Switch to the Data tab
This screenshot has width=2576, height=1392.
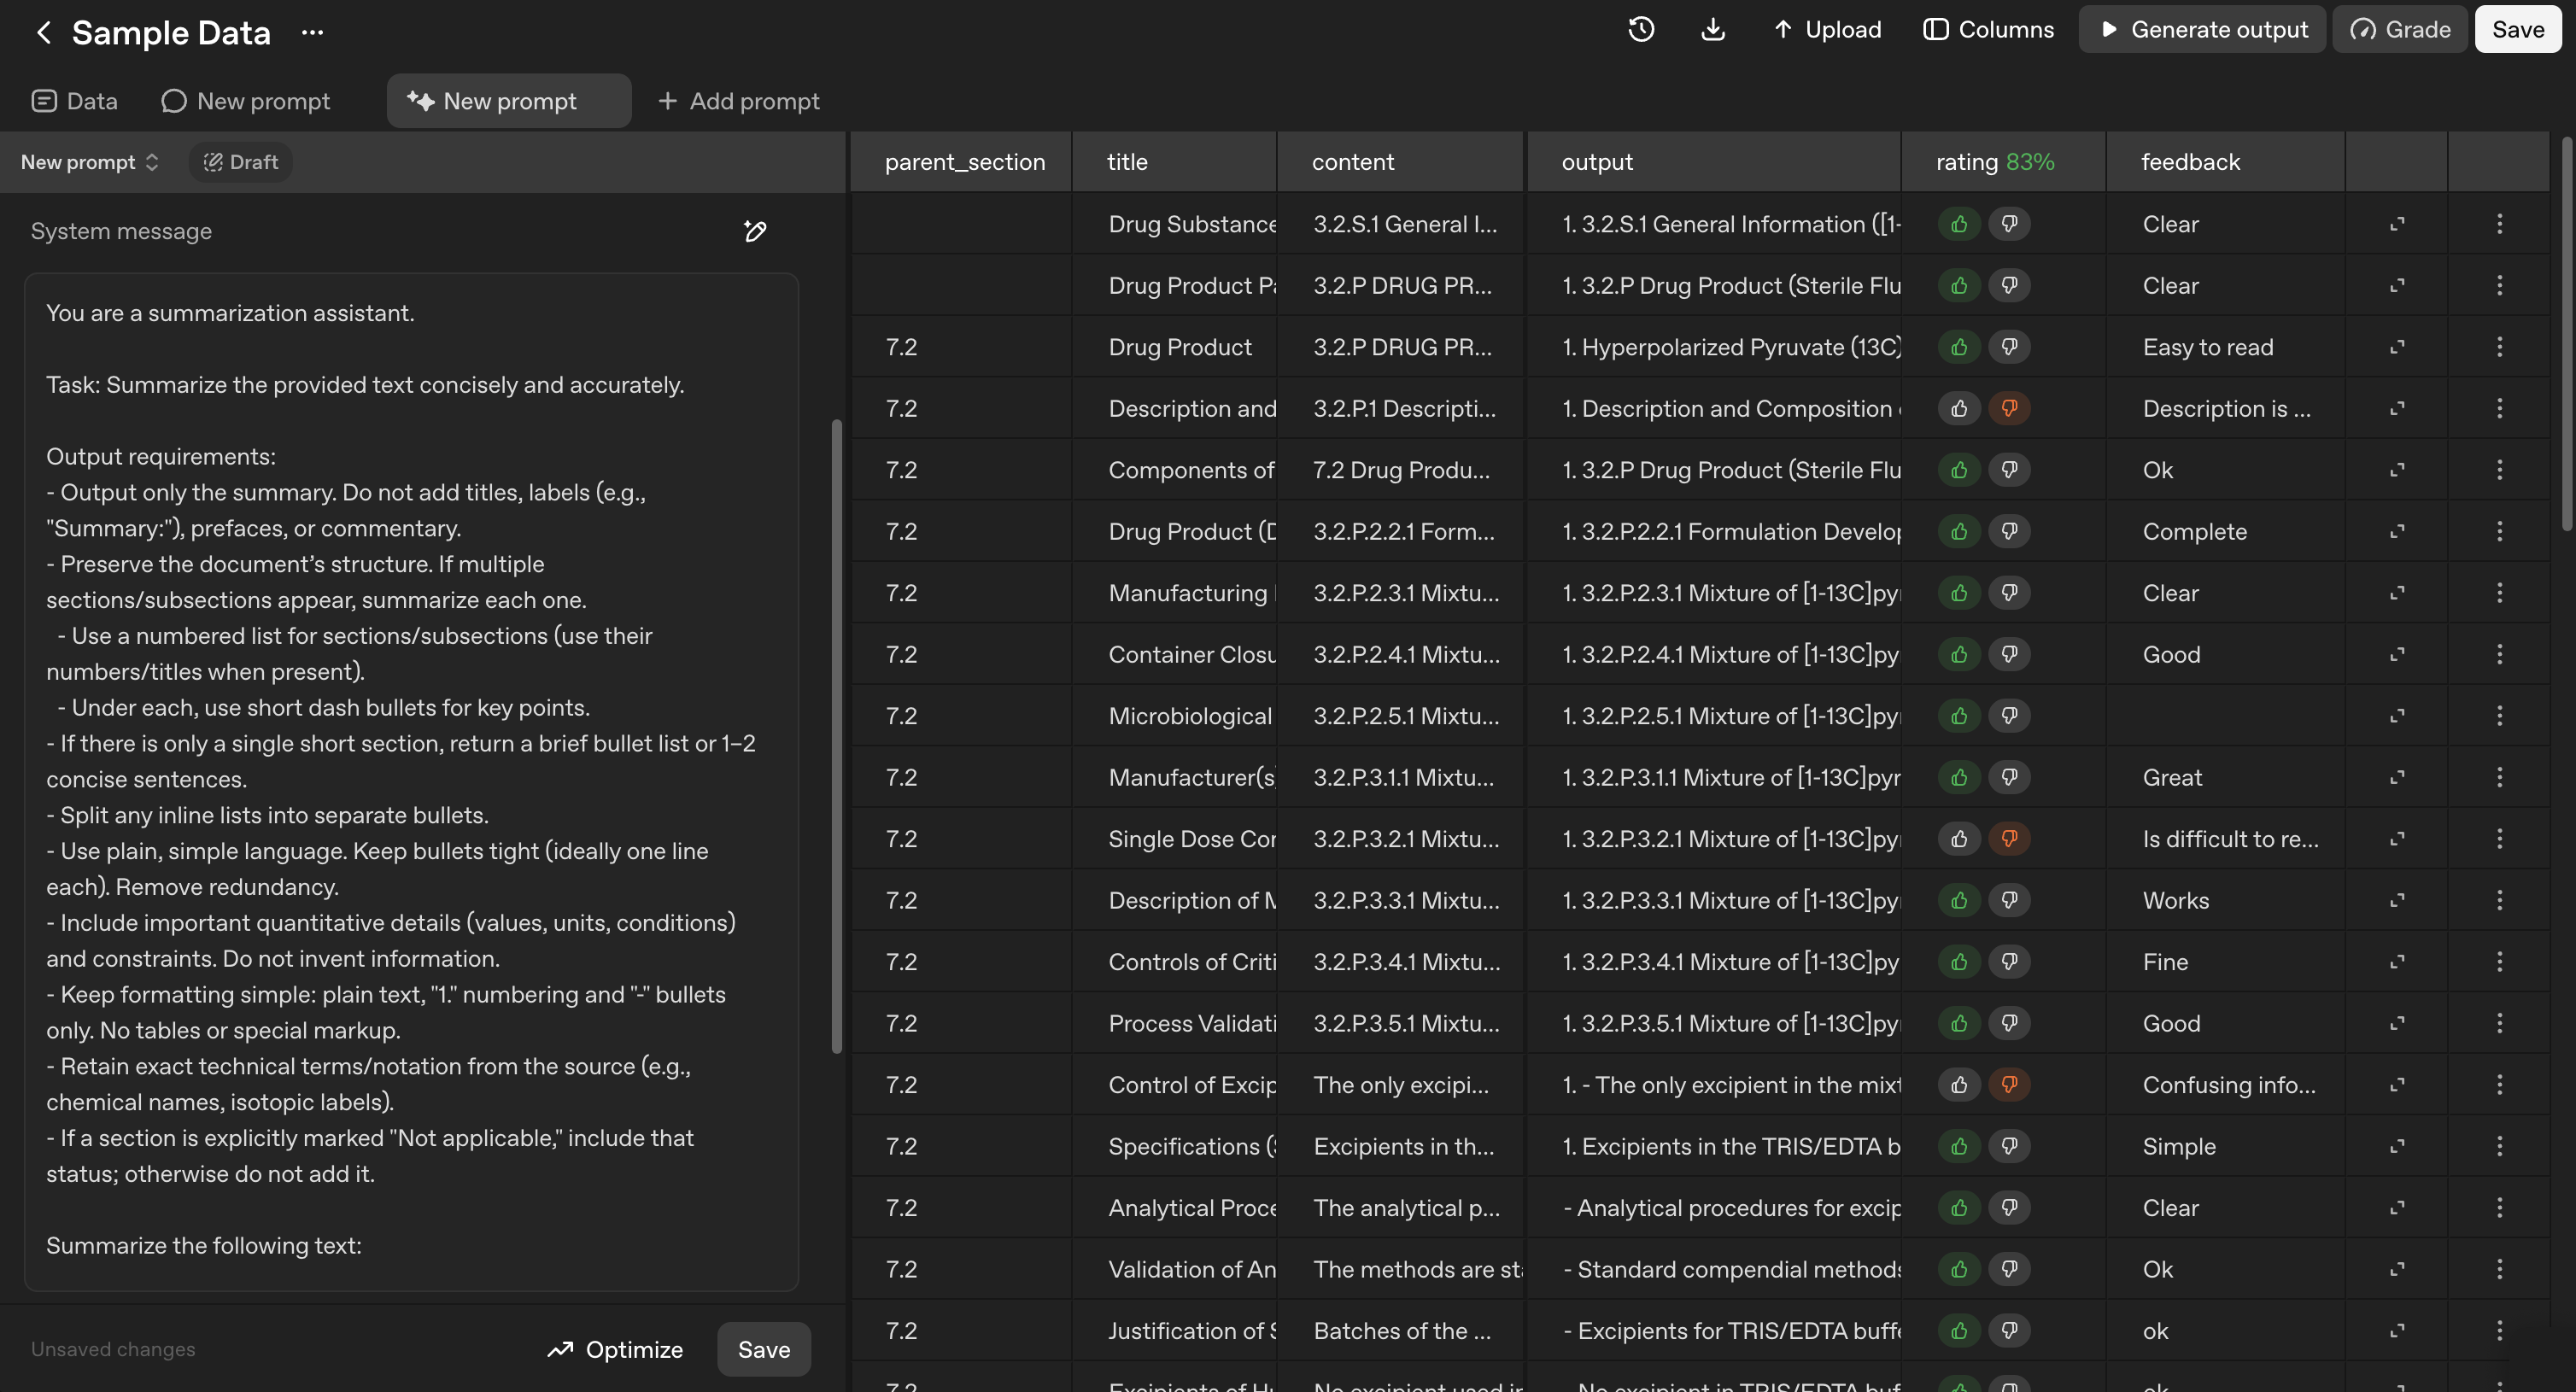point(75,101)
